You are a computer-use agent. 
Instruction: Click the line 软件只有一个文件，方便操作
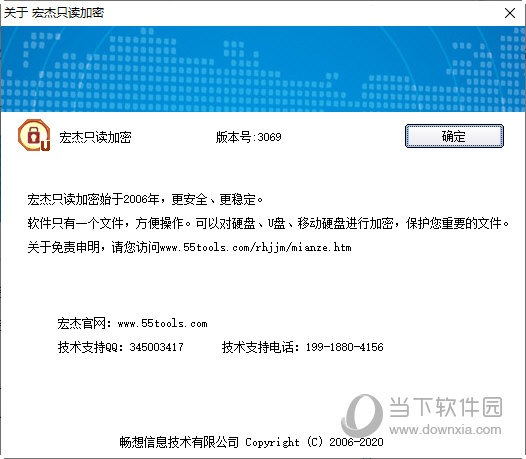[x=268, y=223]
